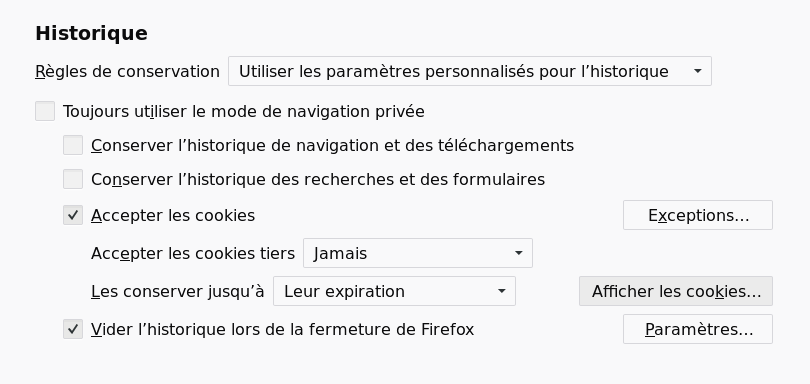Uncheck the Accepter les cookies checkbox
The width and height of the screenshot is (810, 384).
click(x=73, y=215)
